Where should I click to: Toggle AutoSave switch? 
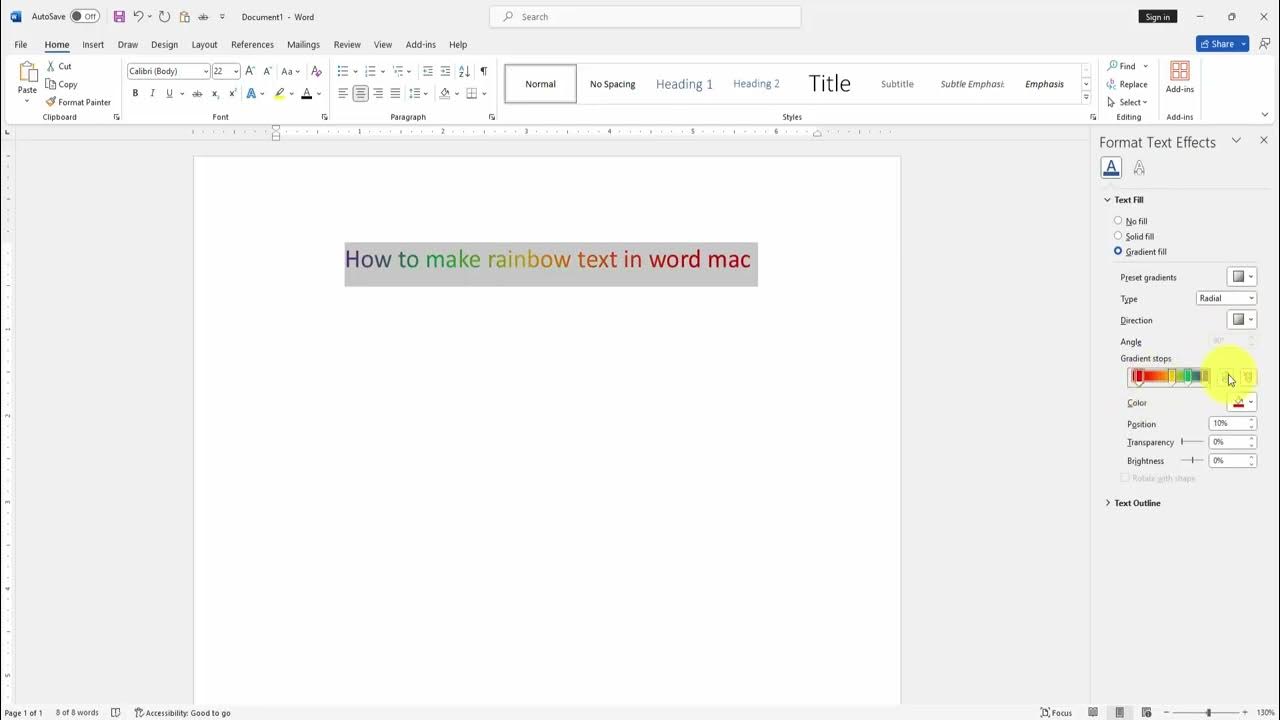click(x=84, y=17)
